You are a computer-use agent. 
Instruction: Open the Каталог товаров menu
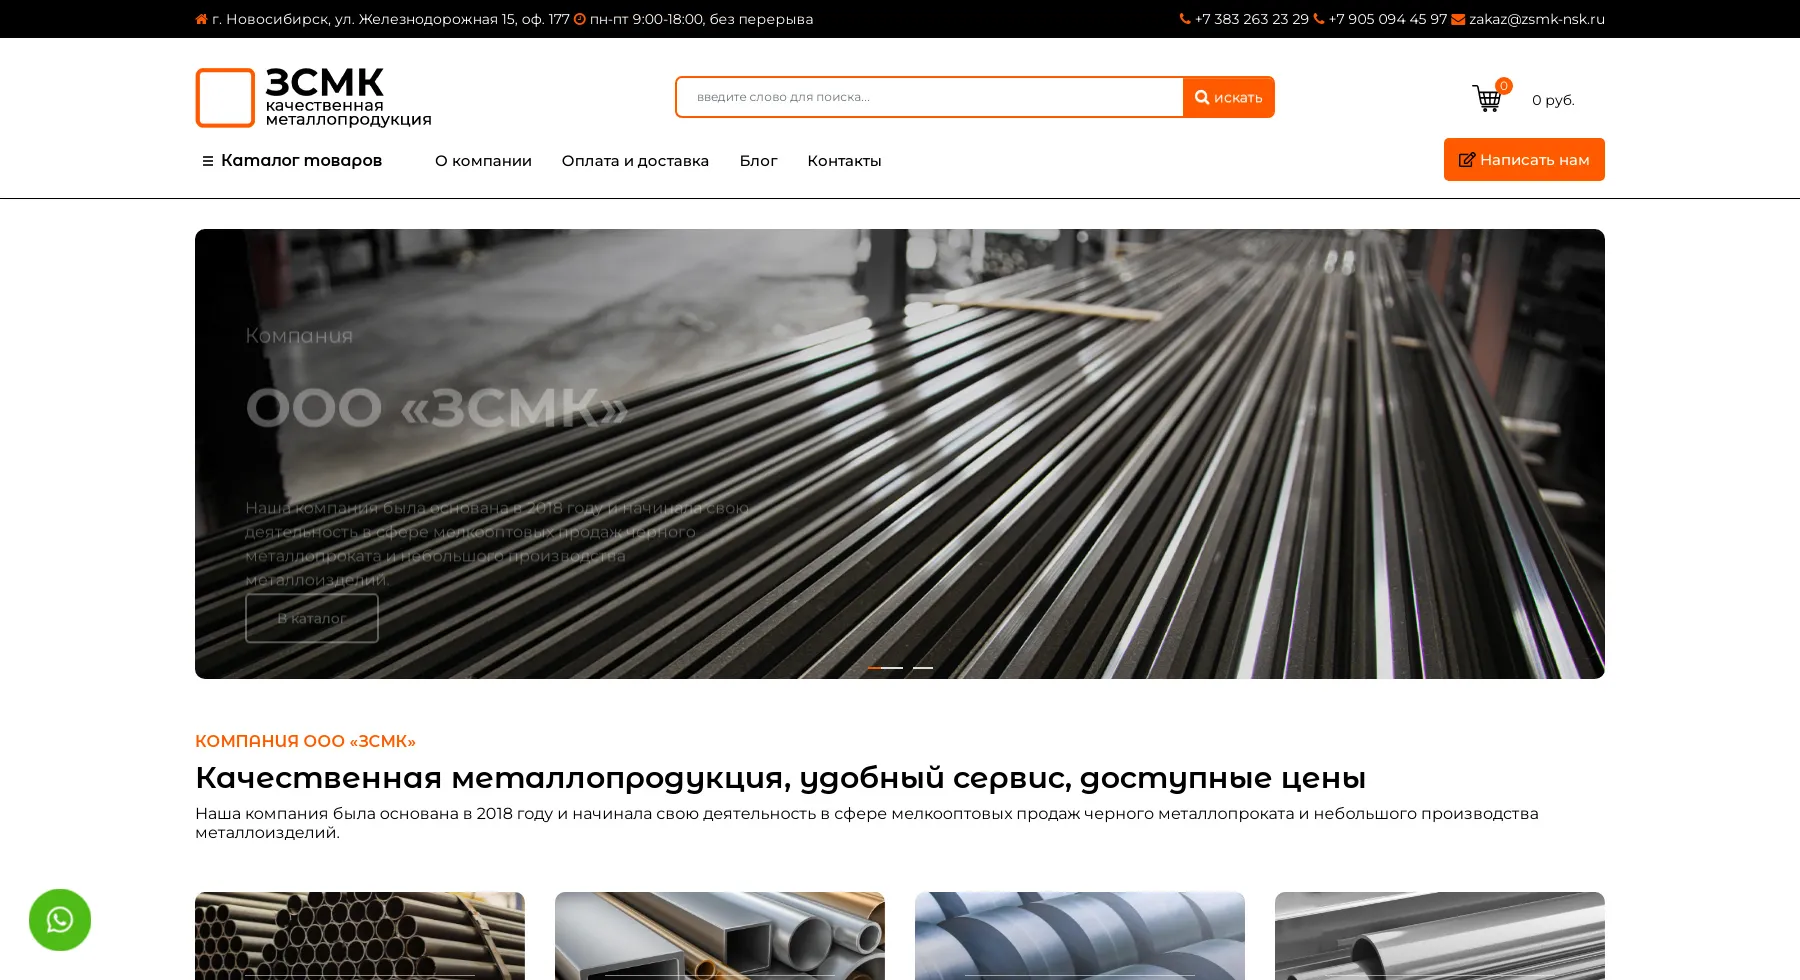(292, 161)
